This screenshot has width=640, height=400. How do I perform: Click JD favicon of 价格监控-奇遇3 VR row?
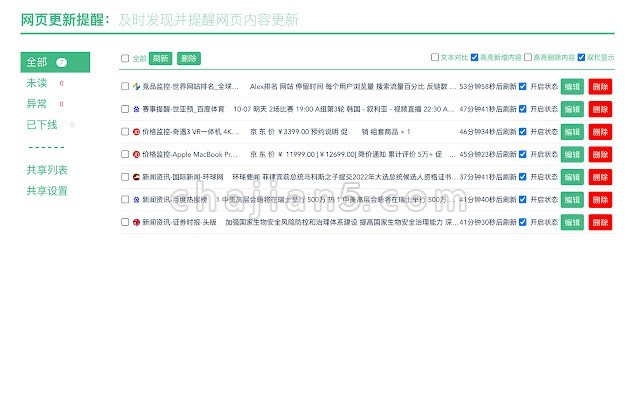(136, 132)
